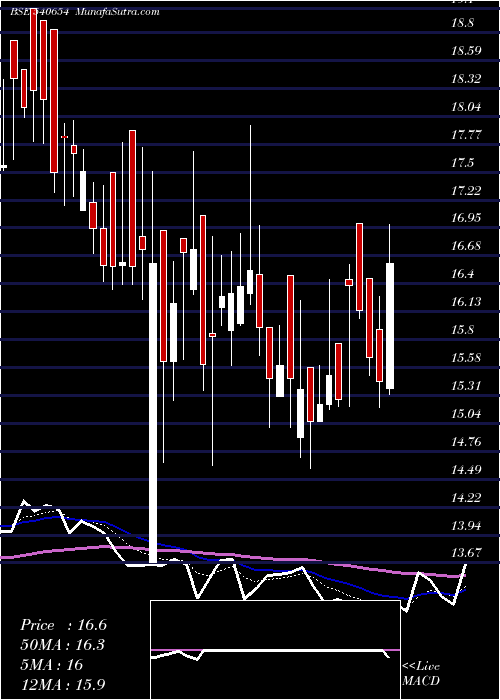Click the 50MA : 16.3 readout
Viewport: 500px width, 700px height.
pos(63,645)
